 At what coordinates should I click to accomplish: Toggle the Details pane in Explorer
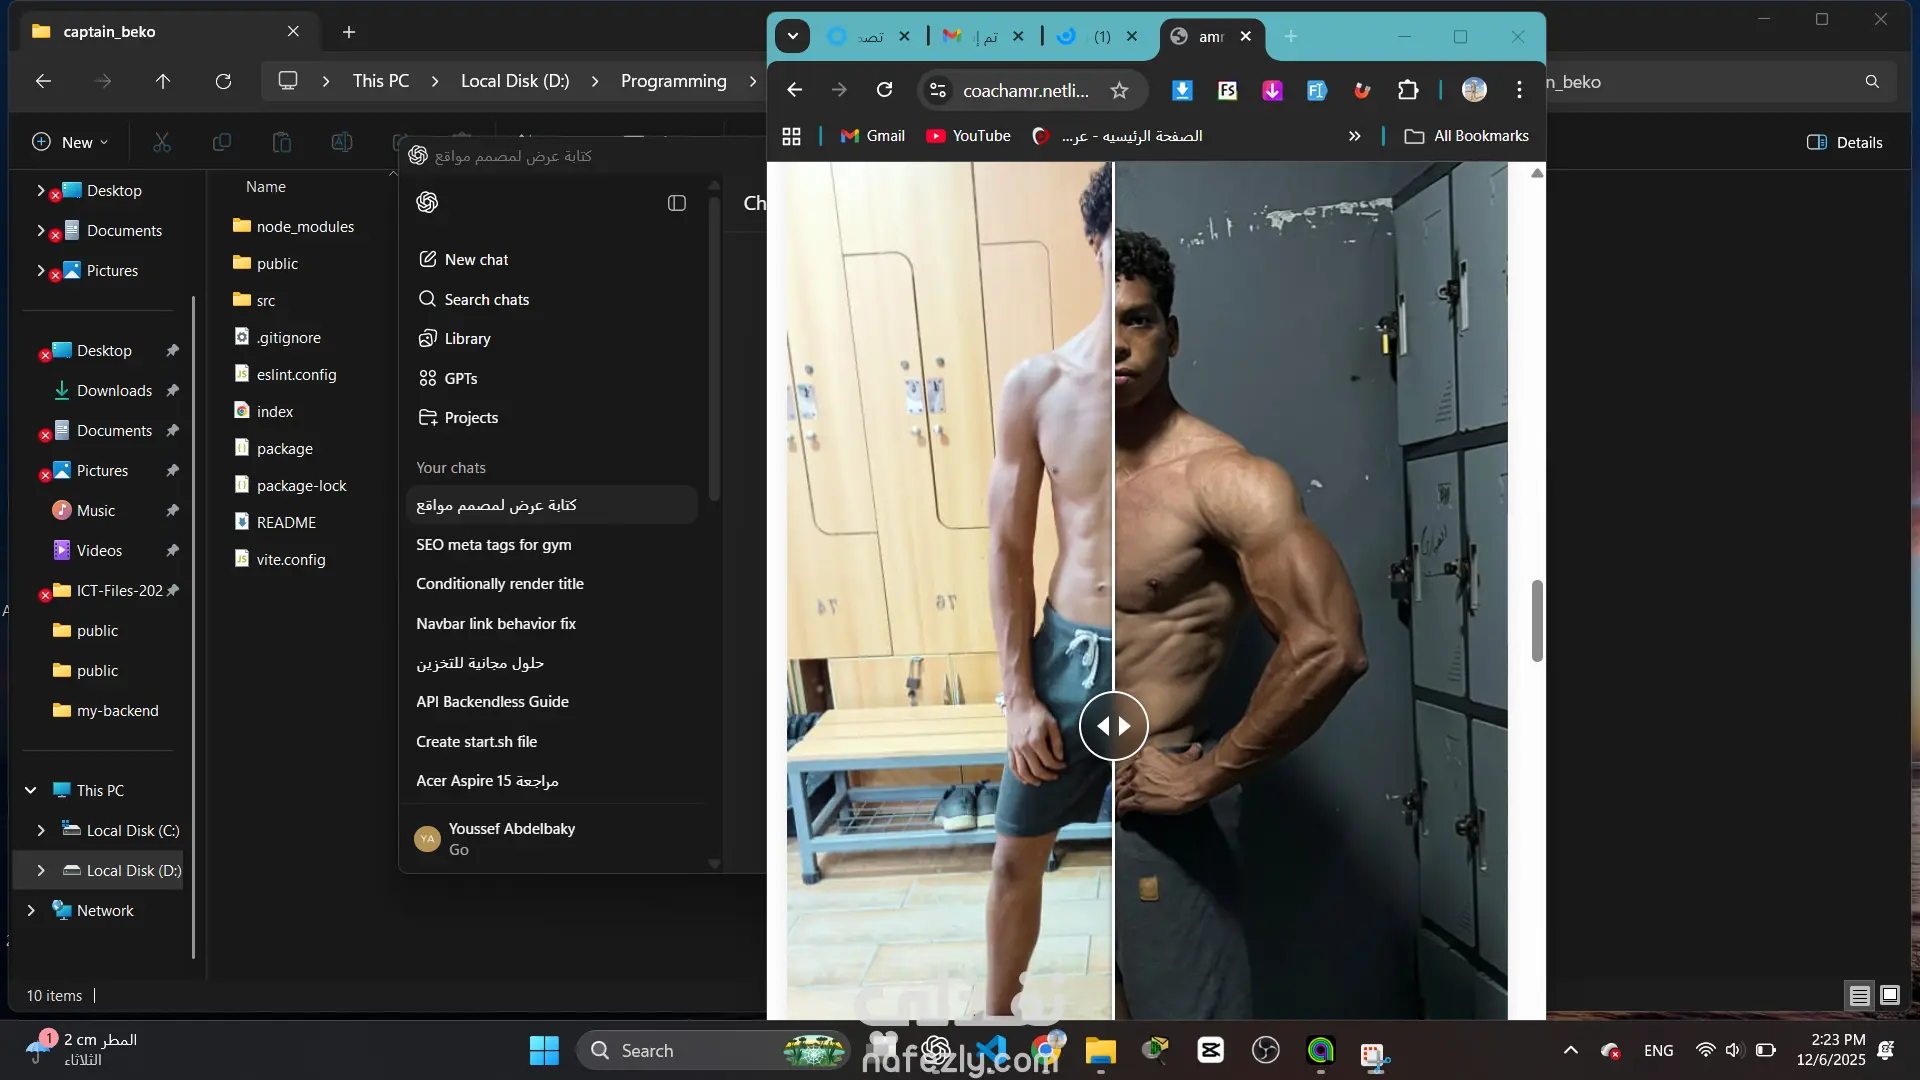point(1844,142)
